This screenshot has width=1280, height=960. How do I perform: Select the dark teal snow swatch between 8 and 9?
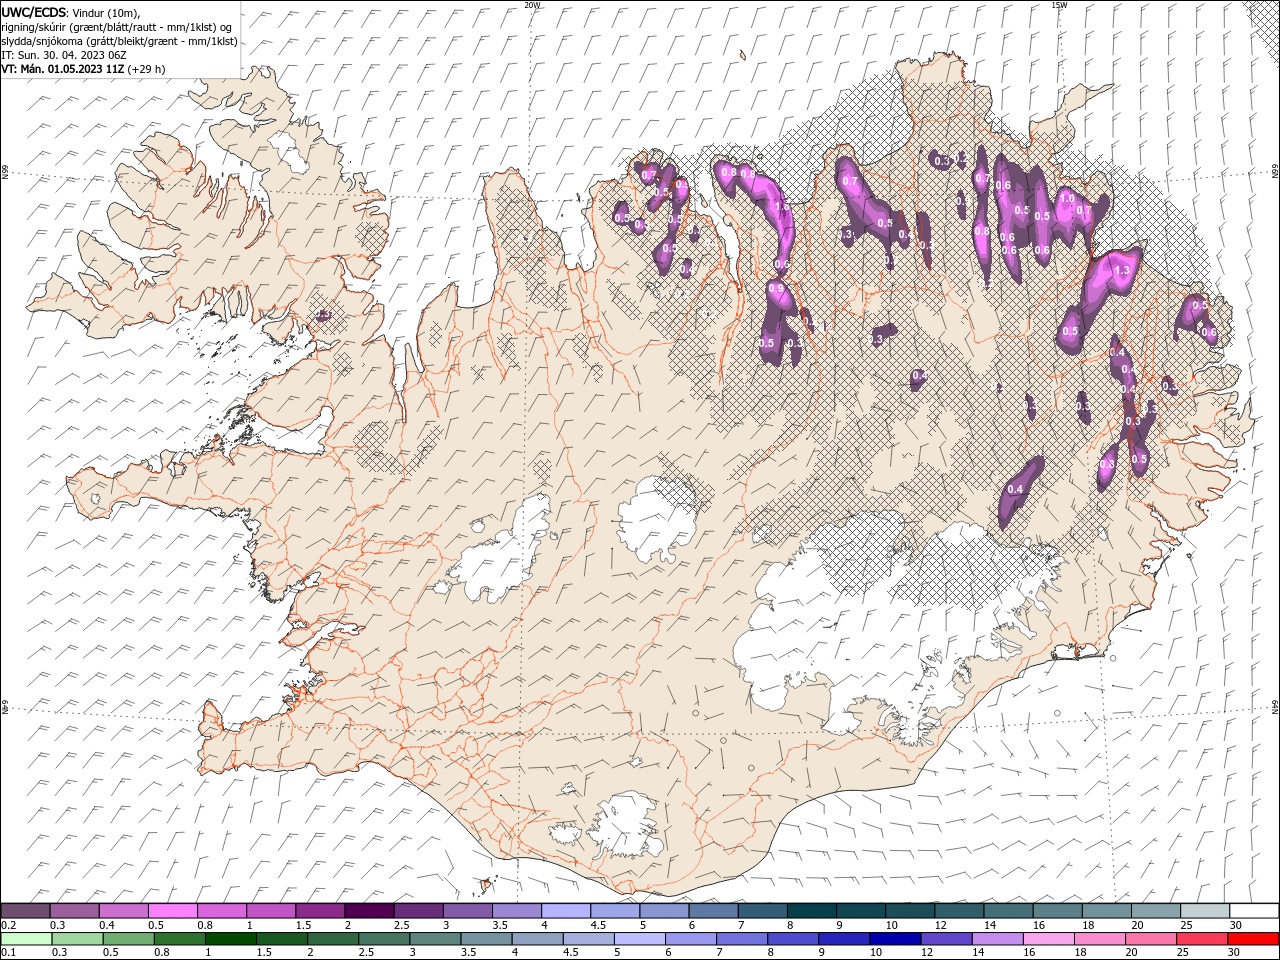click(810, 911)
